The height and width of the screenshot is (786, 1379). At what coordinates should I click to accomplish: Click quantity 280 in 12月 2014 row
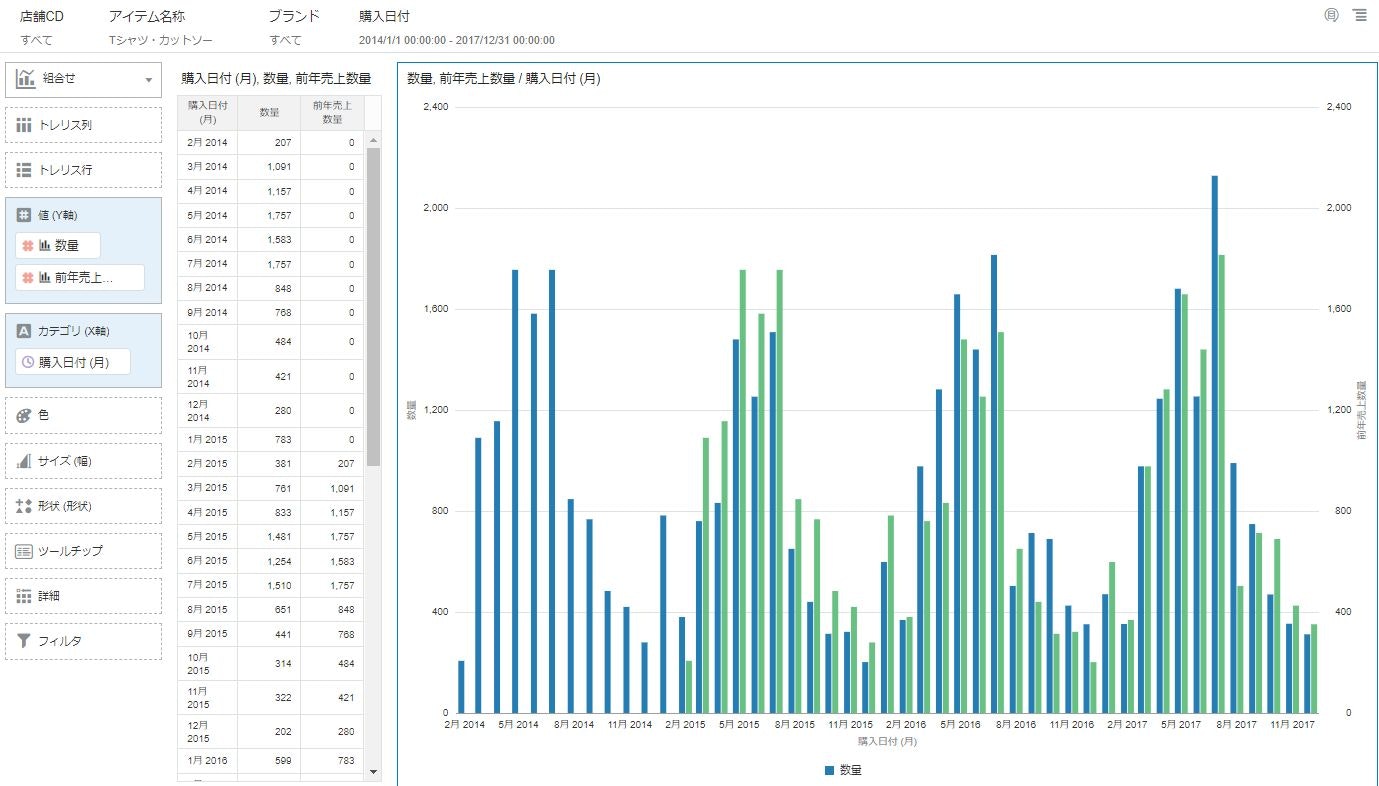tap(282, 411)
